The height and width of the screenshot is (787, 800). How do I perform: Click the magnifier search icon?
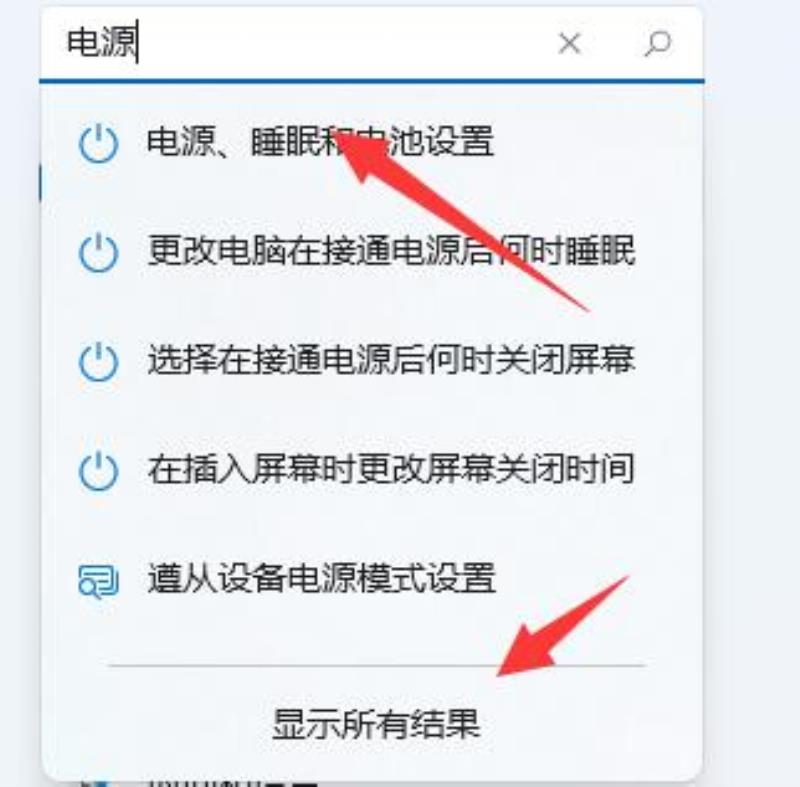tap(657, 43)
